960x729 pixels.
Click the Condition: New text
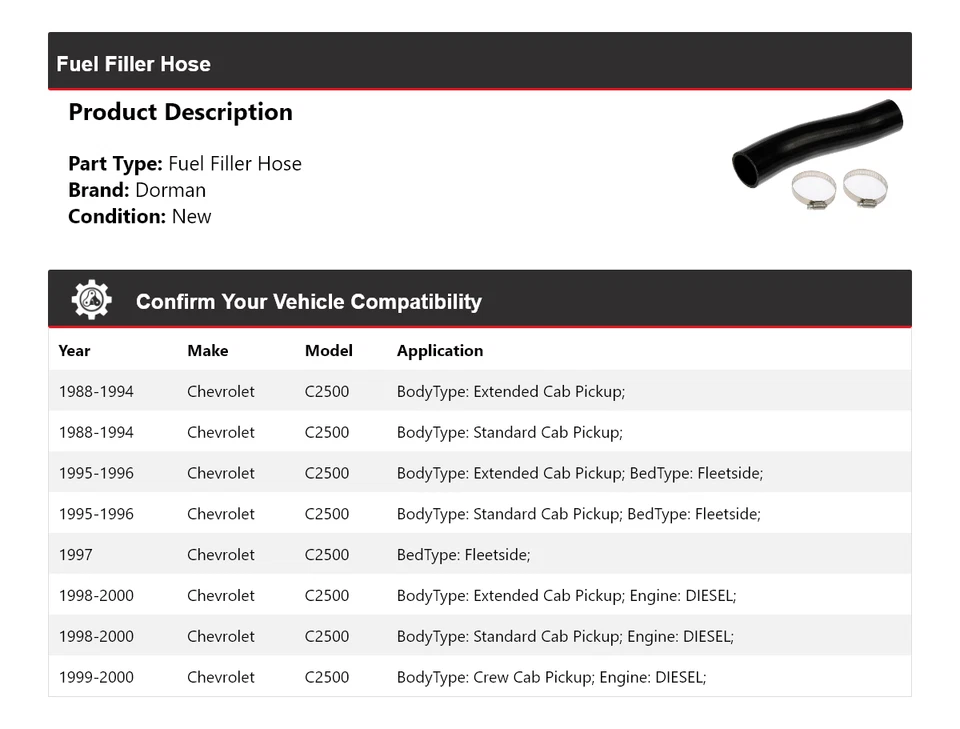coord(139,216)
